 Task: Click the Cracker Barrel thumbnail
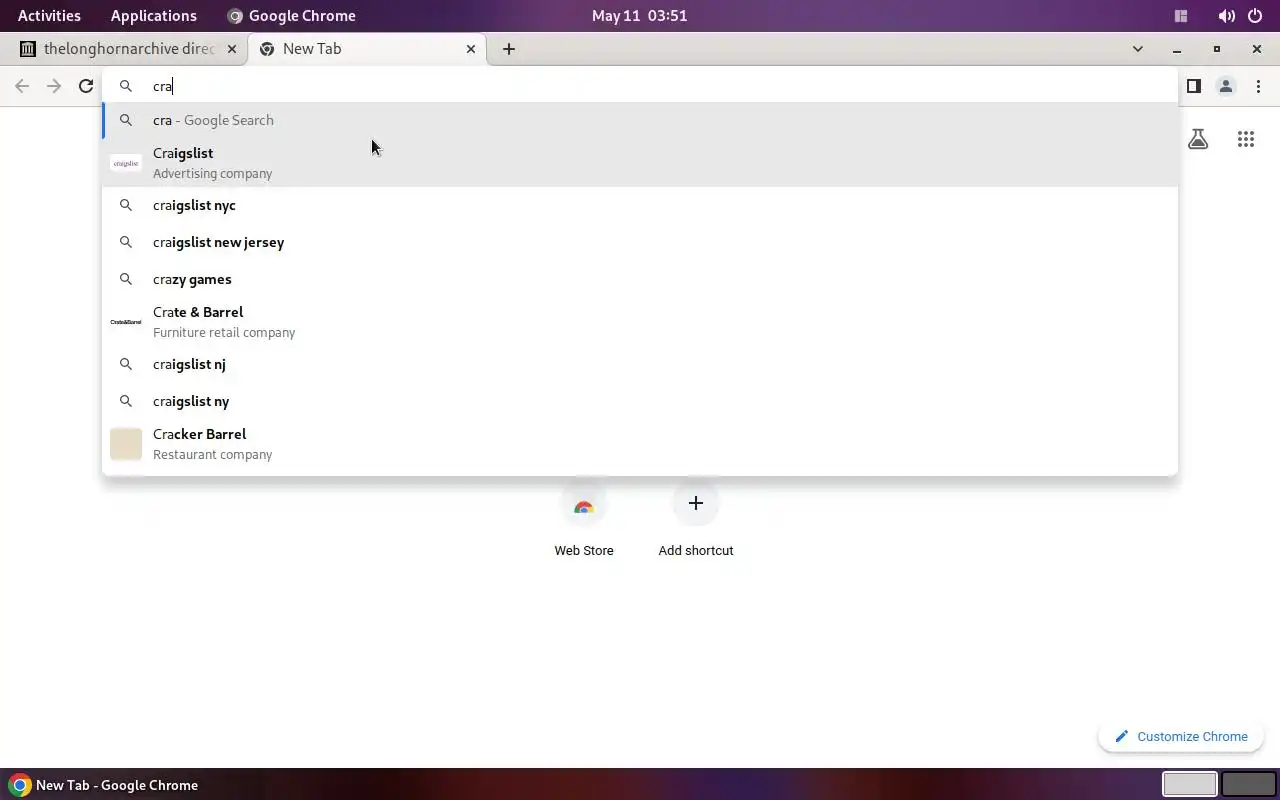(125, 444)
